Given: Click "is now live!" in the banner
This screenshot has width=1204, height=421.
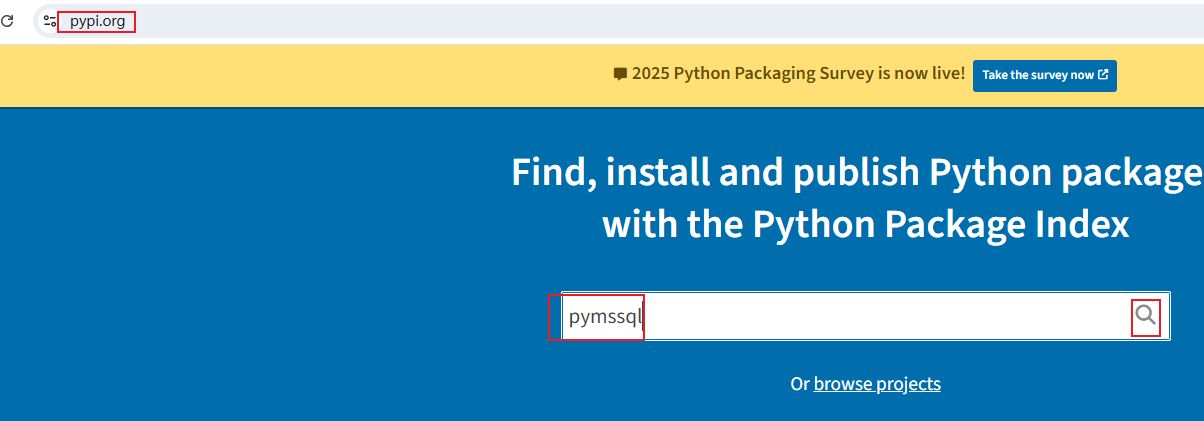Looking at the screenshot, I should pyautogui.click(x=919, y=74).
